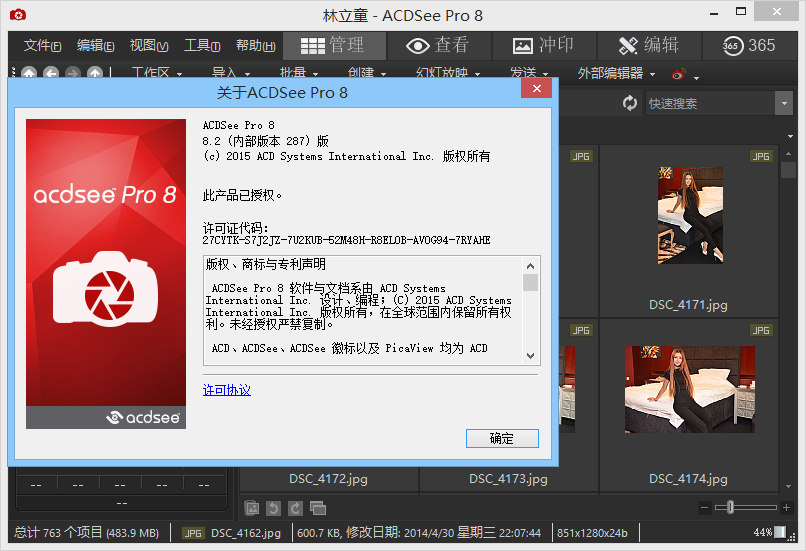Screen dimensions: 806x551
Task: Click the 快速搜索 input field
Action: click(x=710, y=103)
